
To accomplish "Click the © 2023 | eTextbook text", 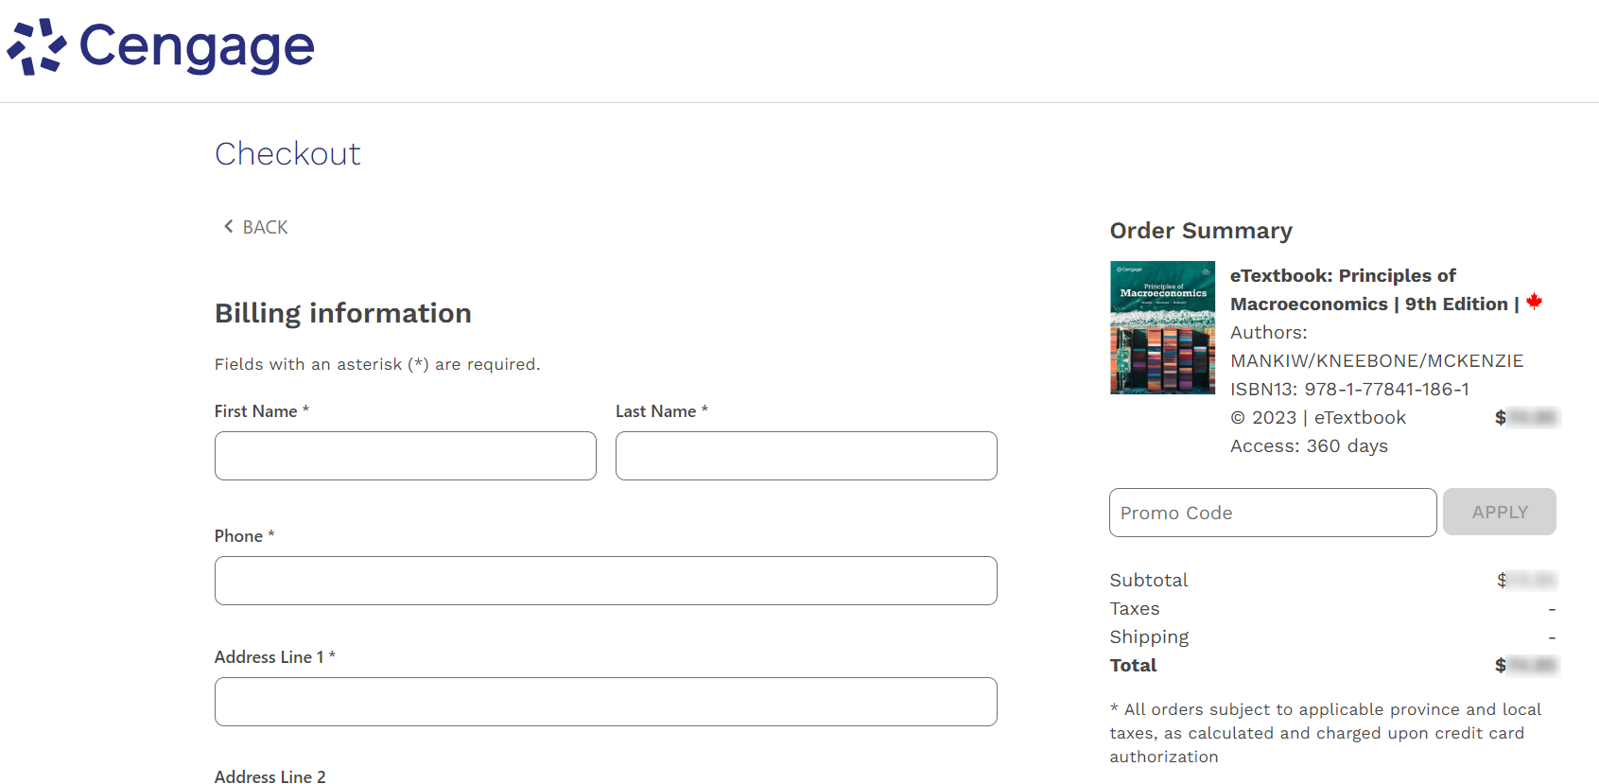I will (1318, 418).
